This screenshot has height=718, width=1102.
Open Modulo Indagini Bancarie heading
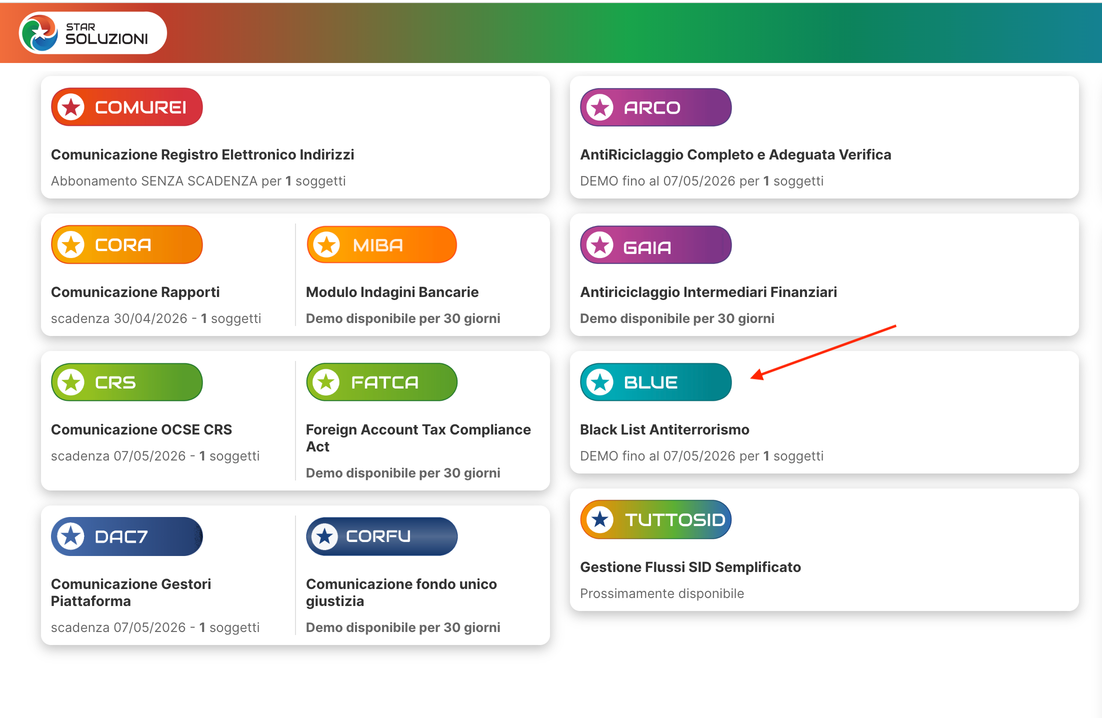click(392, 292)
